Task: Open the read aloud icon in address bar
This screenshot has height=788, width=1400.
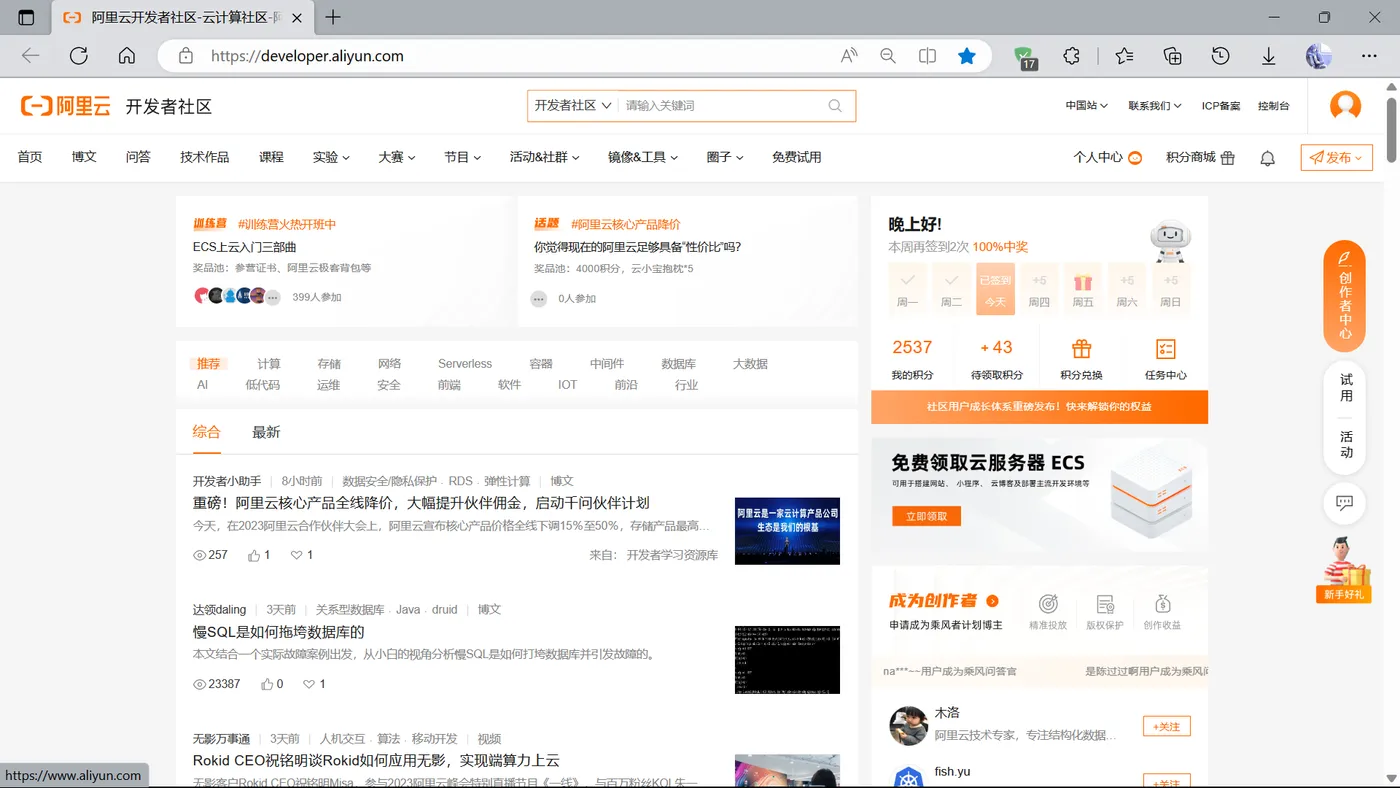Action: [x=849, y=56]
